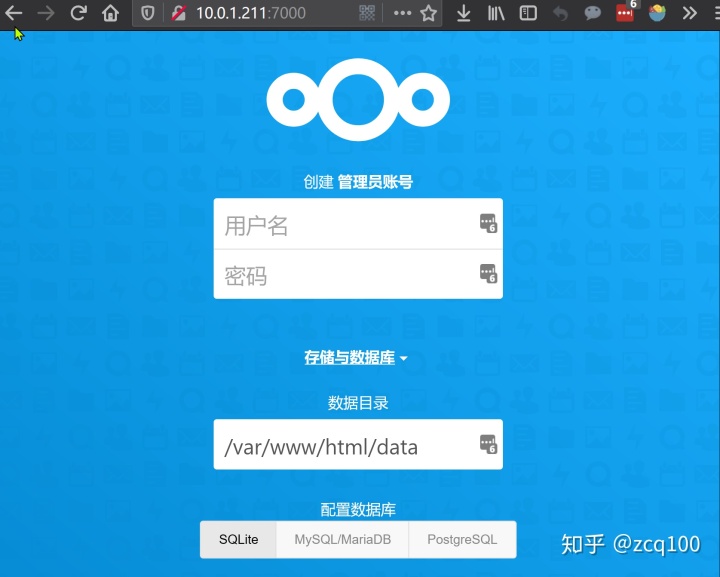
Task: Open red password manager extension with badge 6
Action: [x=626, y=11]
